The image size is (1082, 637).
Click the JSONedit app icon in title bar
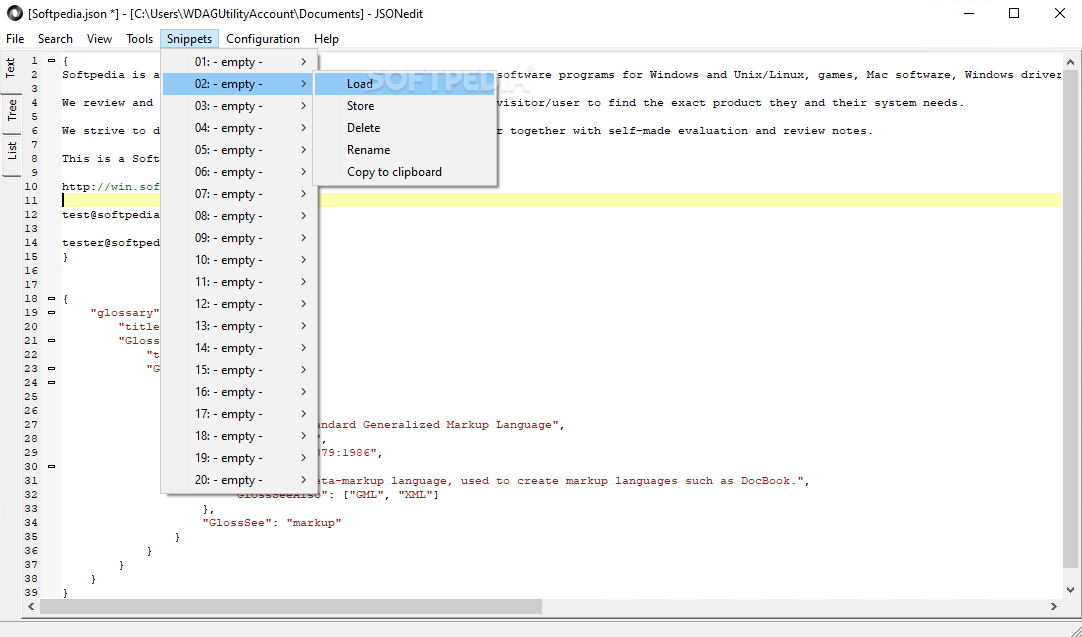14,13
